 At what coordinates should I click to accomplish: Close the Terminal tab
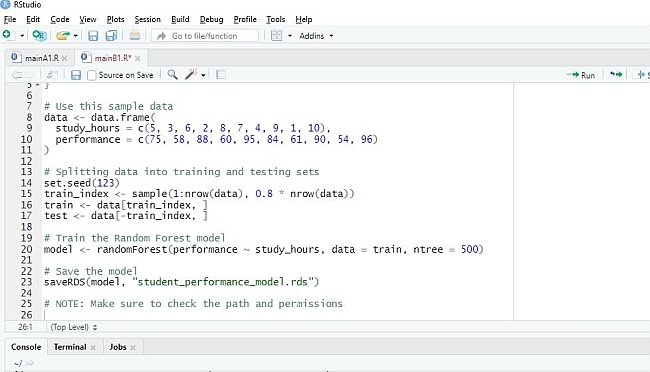point(93,348)
